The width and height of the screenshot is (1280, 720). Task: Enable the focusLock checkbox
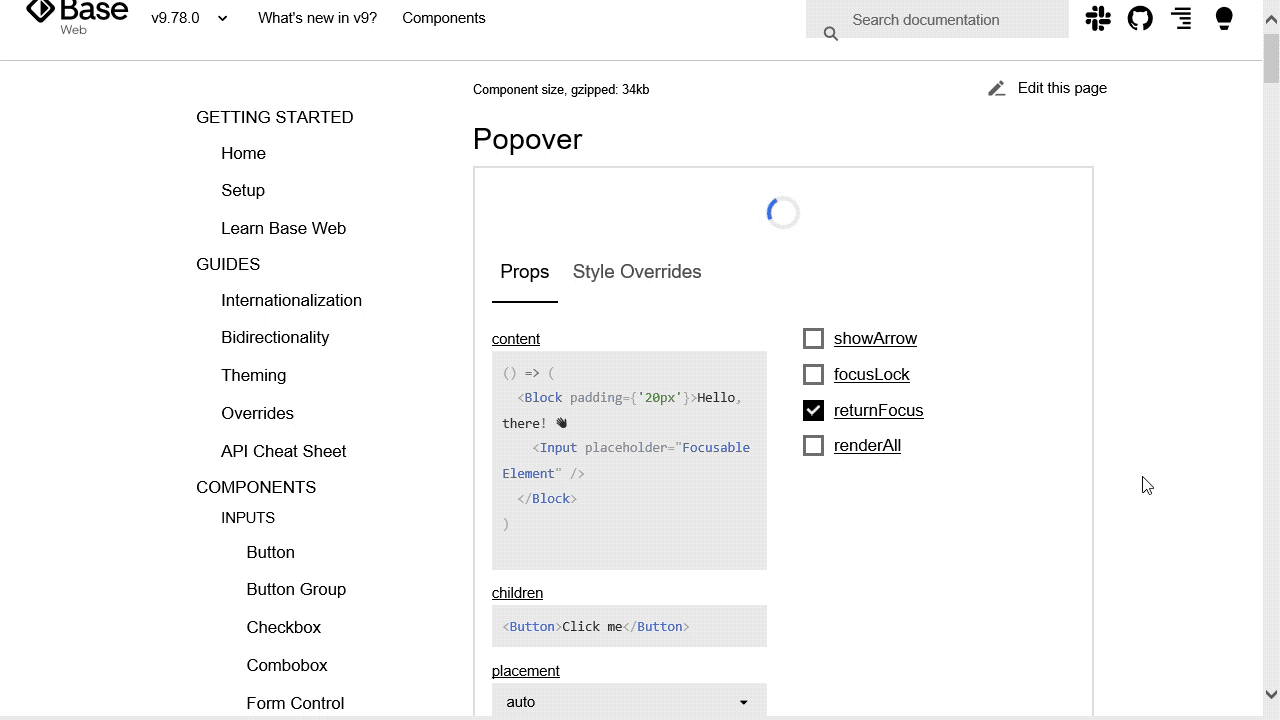[x=813, y=375]
